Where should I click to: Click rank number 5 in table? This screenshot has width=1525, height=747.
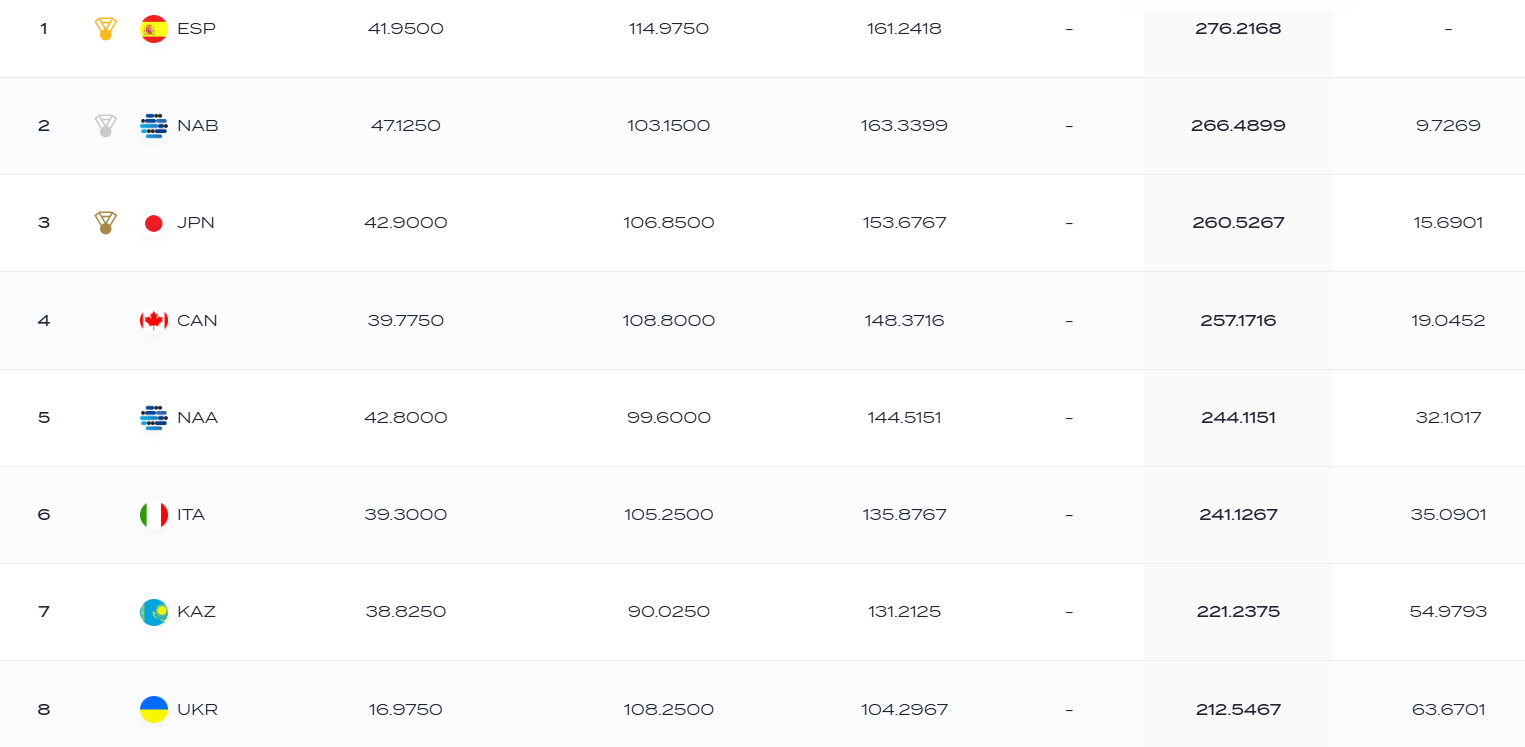44,418
